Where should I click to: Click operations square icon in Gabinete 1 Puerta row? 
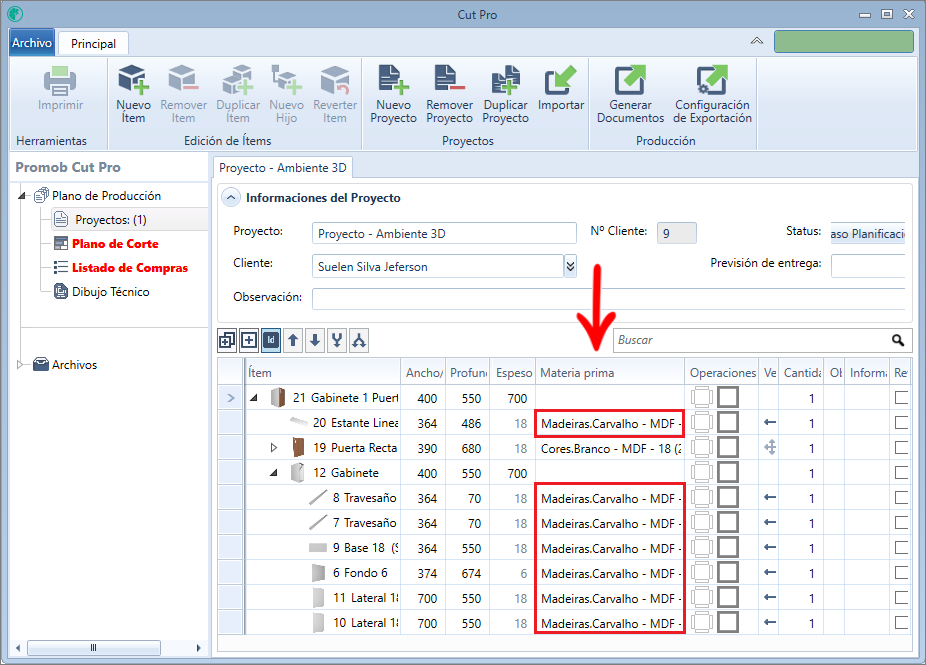pos(728,397)
